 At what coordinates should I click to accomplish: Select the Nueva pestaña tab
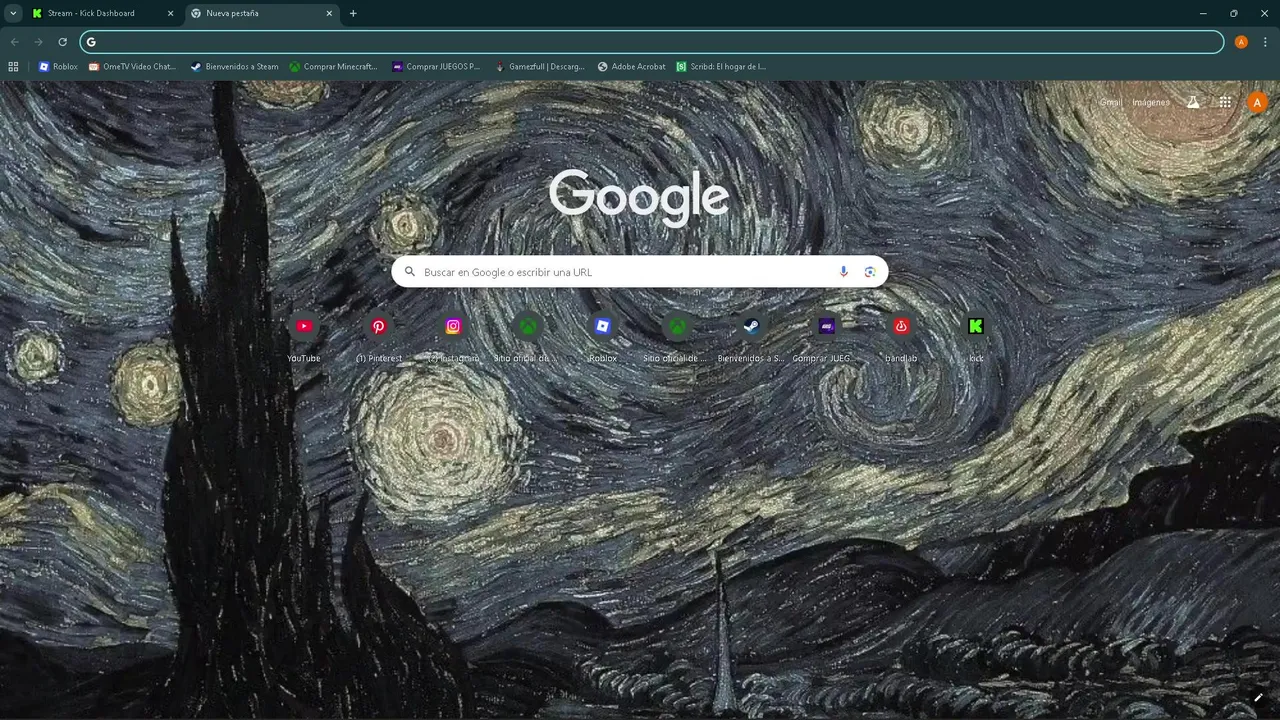click(x=262, y=13)
